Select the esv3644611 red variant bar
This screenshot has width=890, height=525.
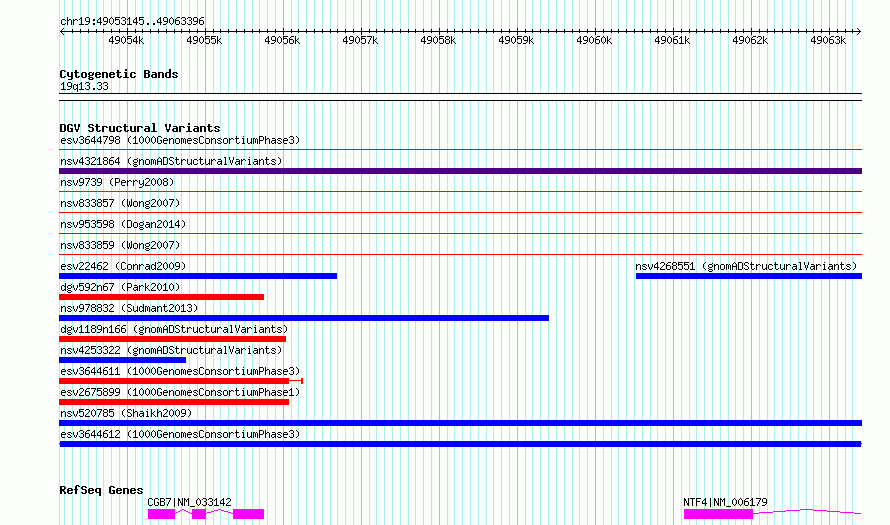(x=174, y=381)
